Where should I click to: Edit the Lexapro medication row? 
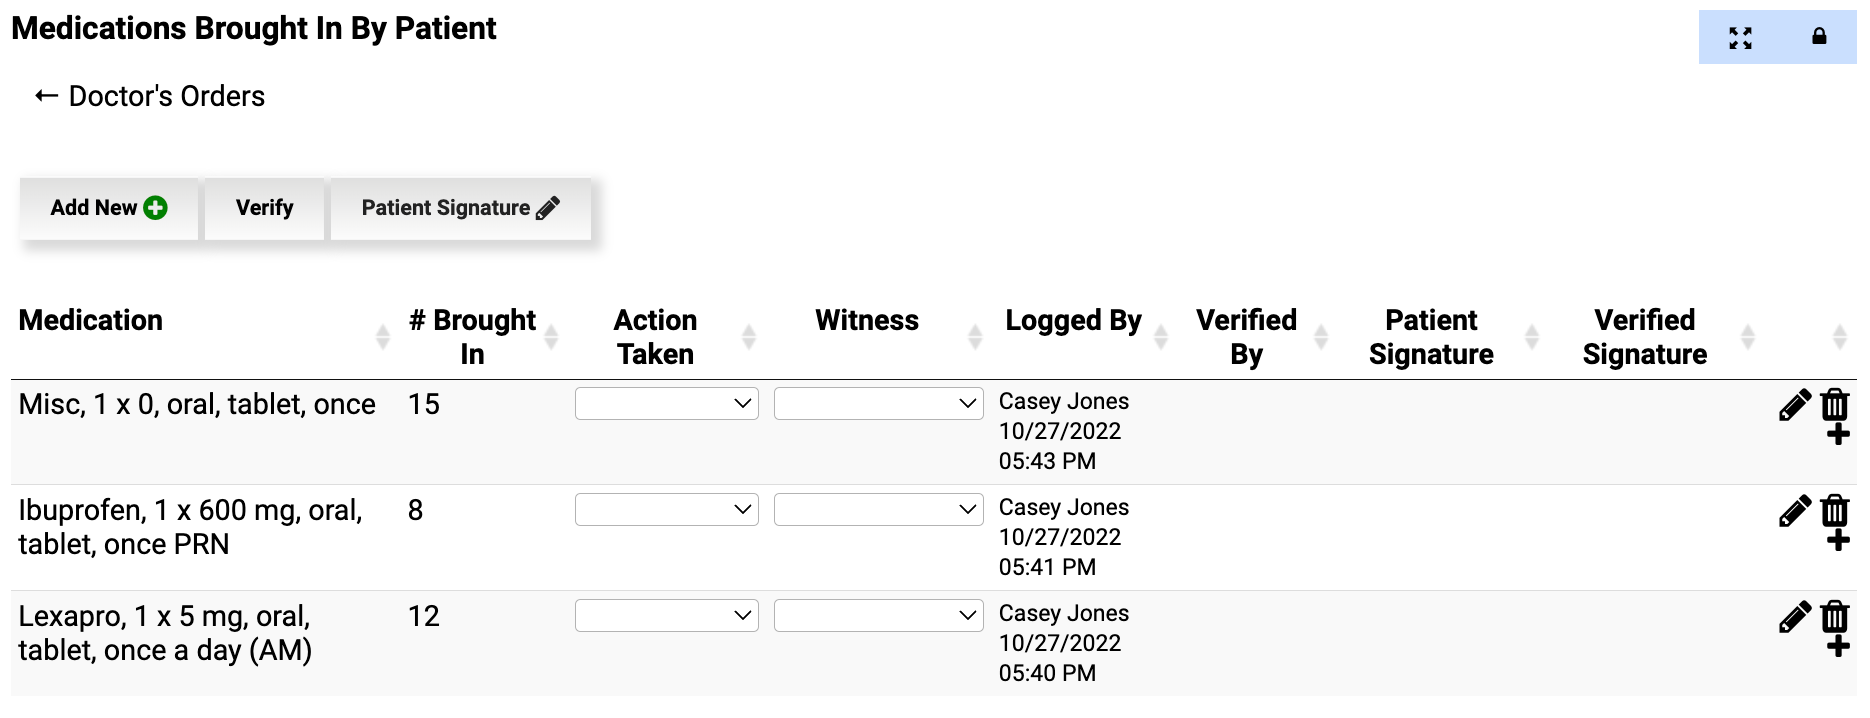click(x=1795, y=617)
